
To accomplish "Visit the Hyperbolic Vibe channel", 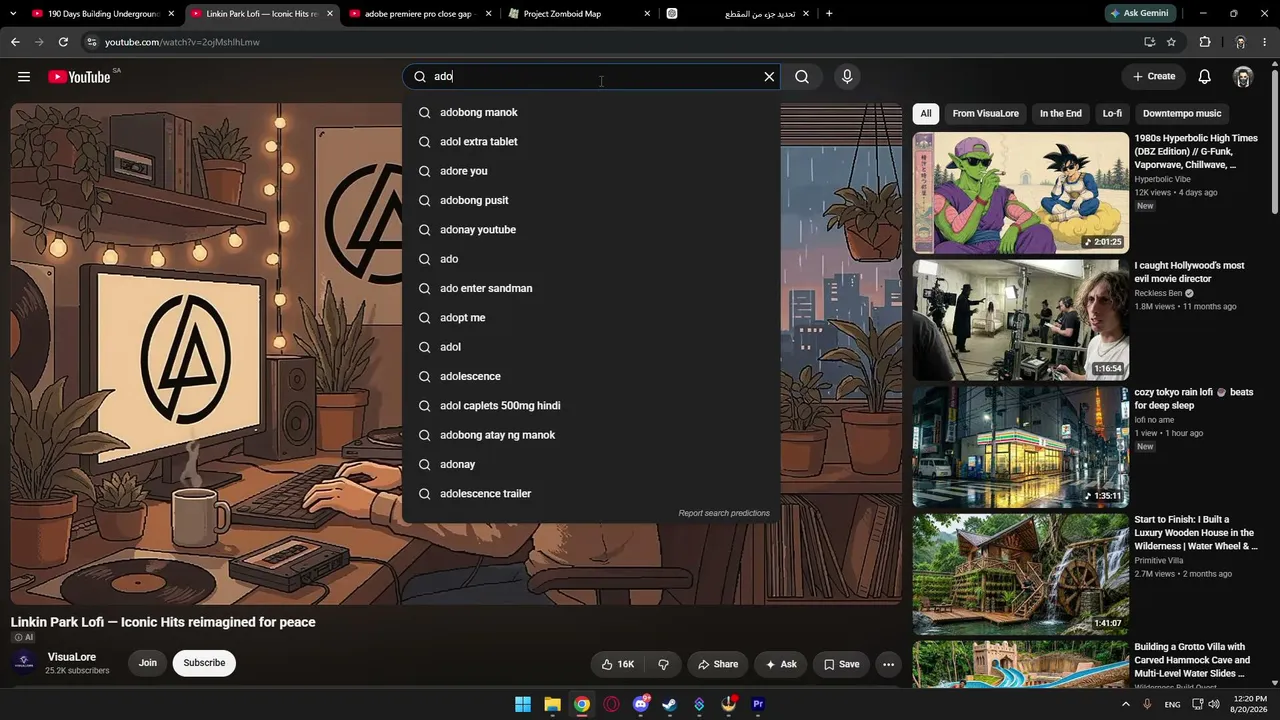I will [1162, 179].
